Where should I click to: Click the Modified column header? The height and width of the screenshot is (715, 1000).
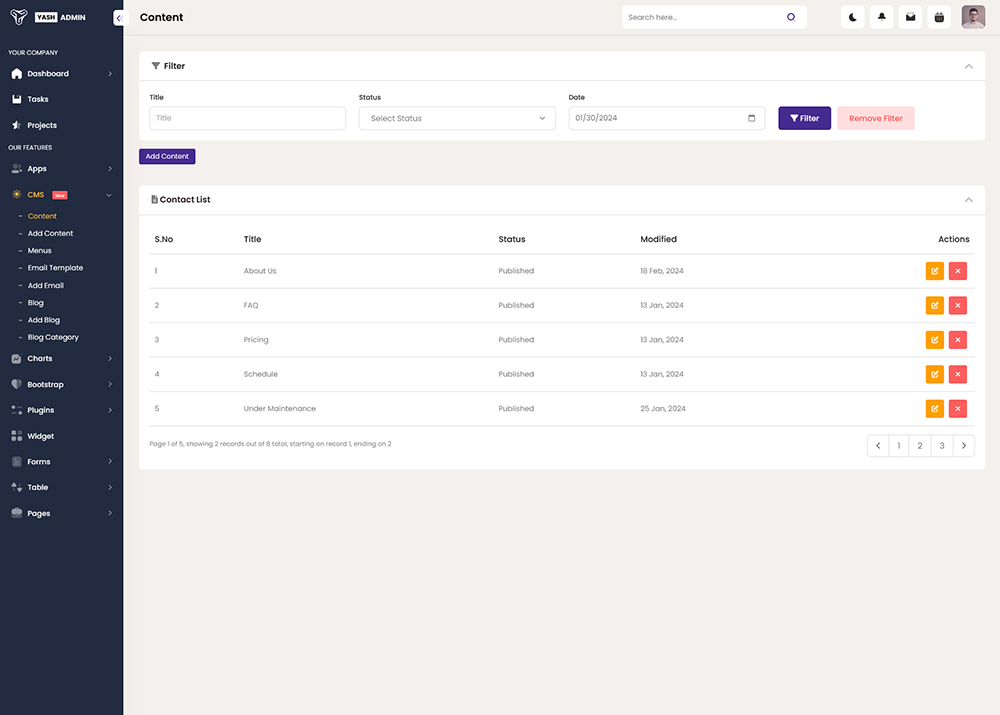tap(658, 239)
